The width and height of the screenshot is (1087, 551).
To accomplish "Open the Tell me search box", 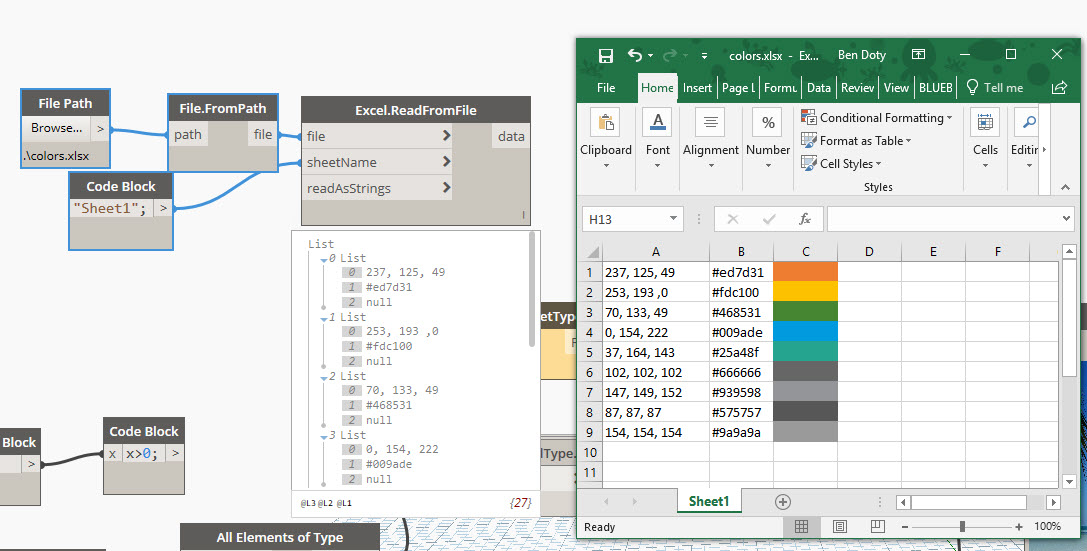I will [993, 88].
